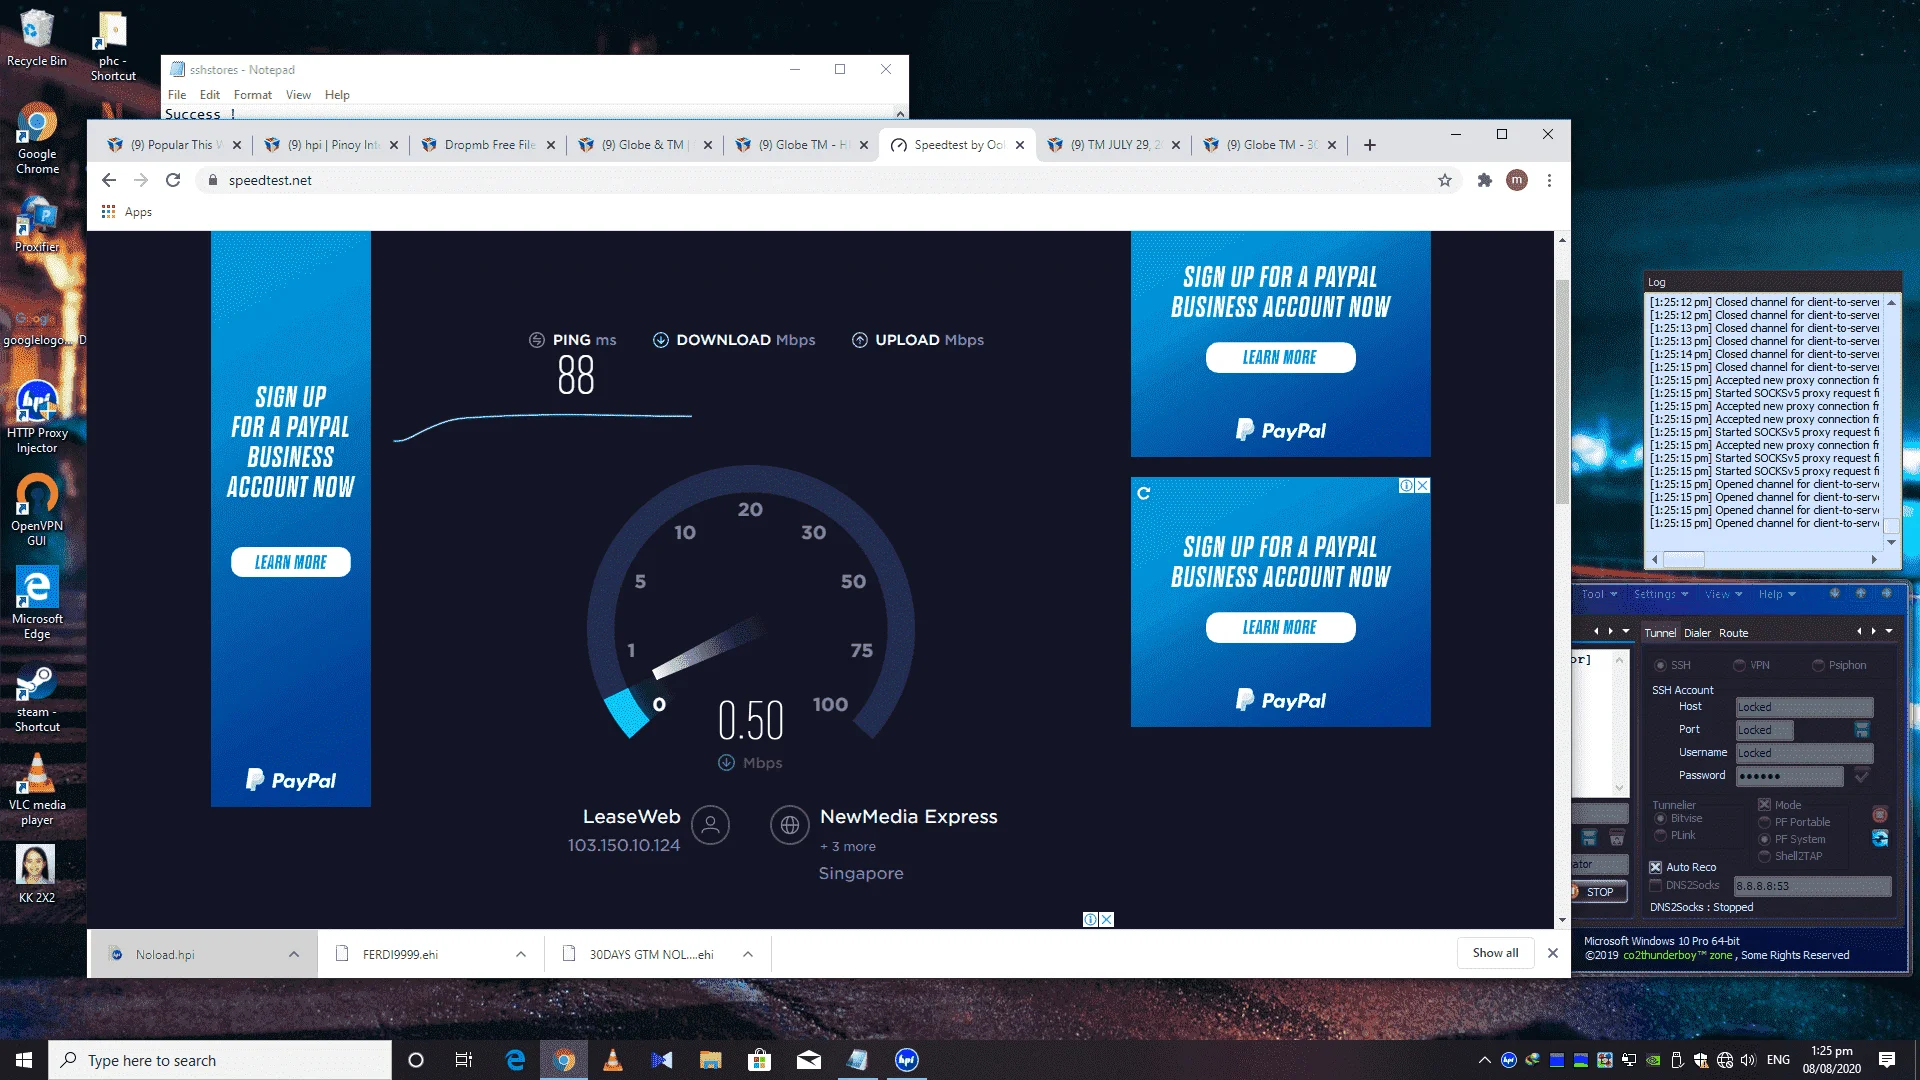Select the Shell2TAP mode
Image resolution: width=1920 pixels, height=1080 pixels.
[x=1764, y=856]
